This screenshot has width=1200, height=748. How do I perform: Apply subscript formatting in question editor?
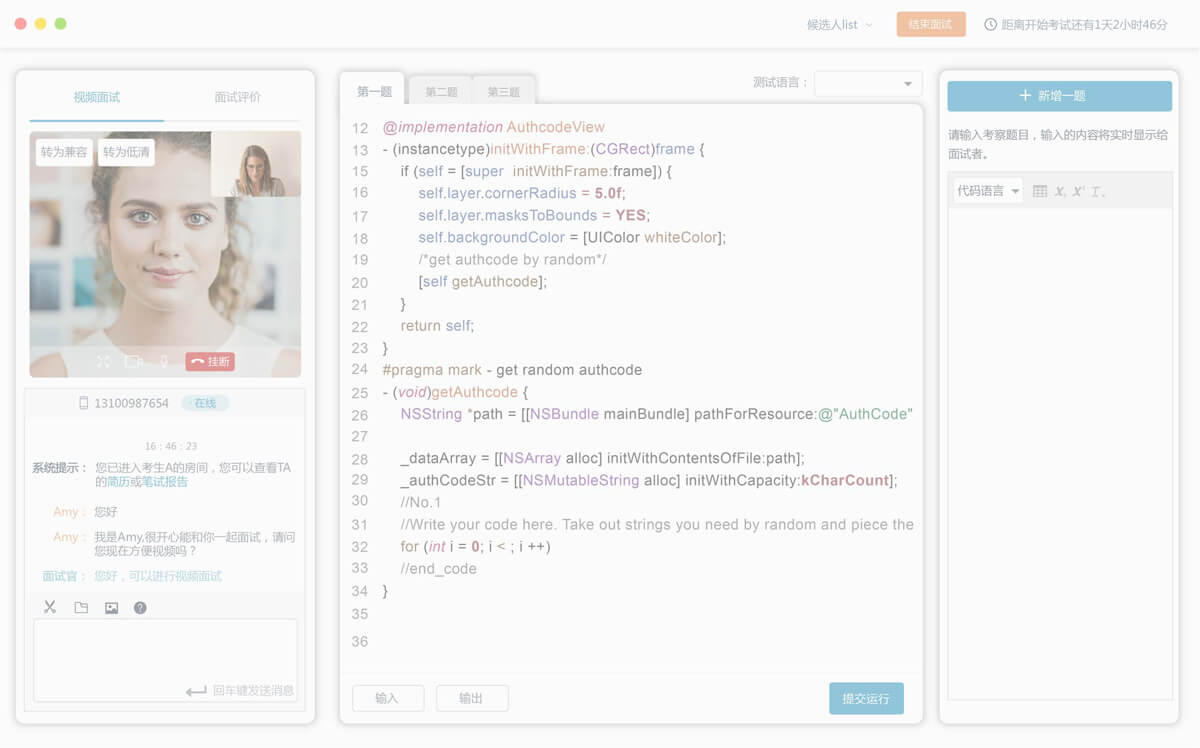click(1059, 191)
